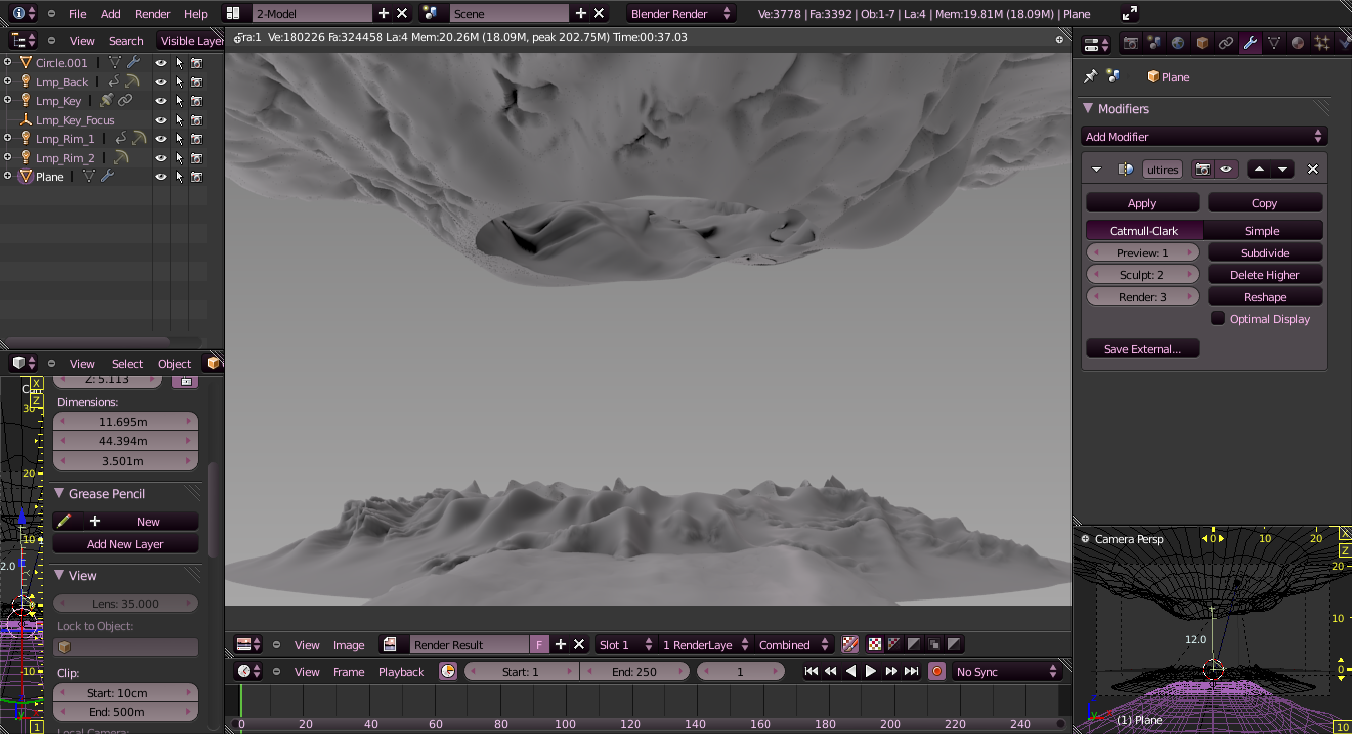Expand the Circle.001 outliner item

click(x=8, y=62)
